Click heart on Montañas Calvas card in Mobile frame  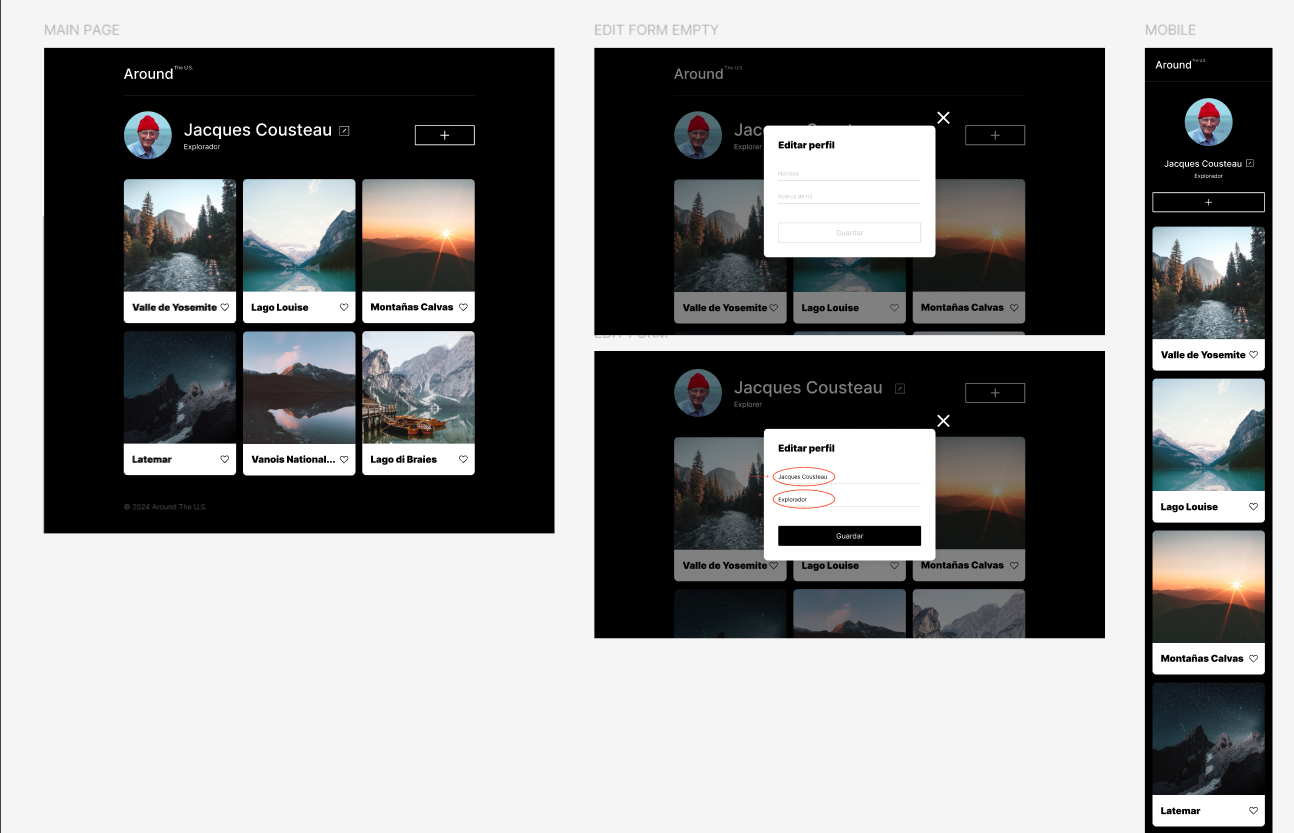[x=1254, y=659]
